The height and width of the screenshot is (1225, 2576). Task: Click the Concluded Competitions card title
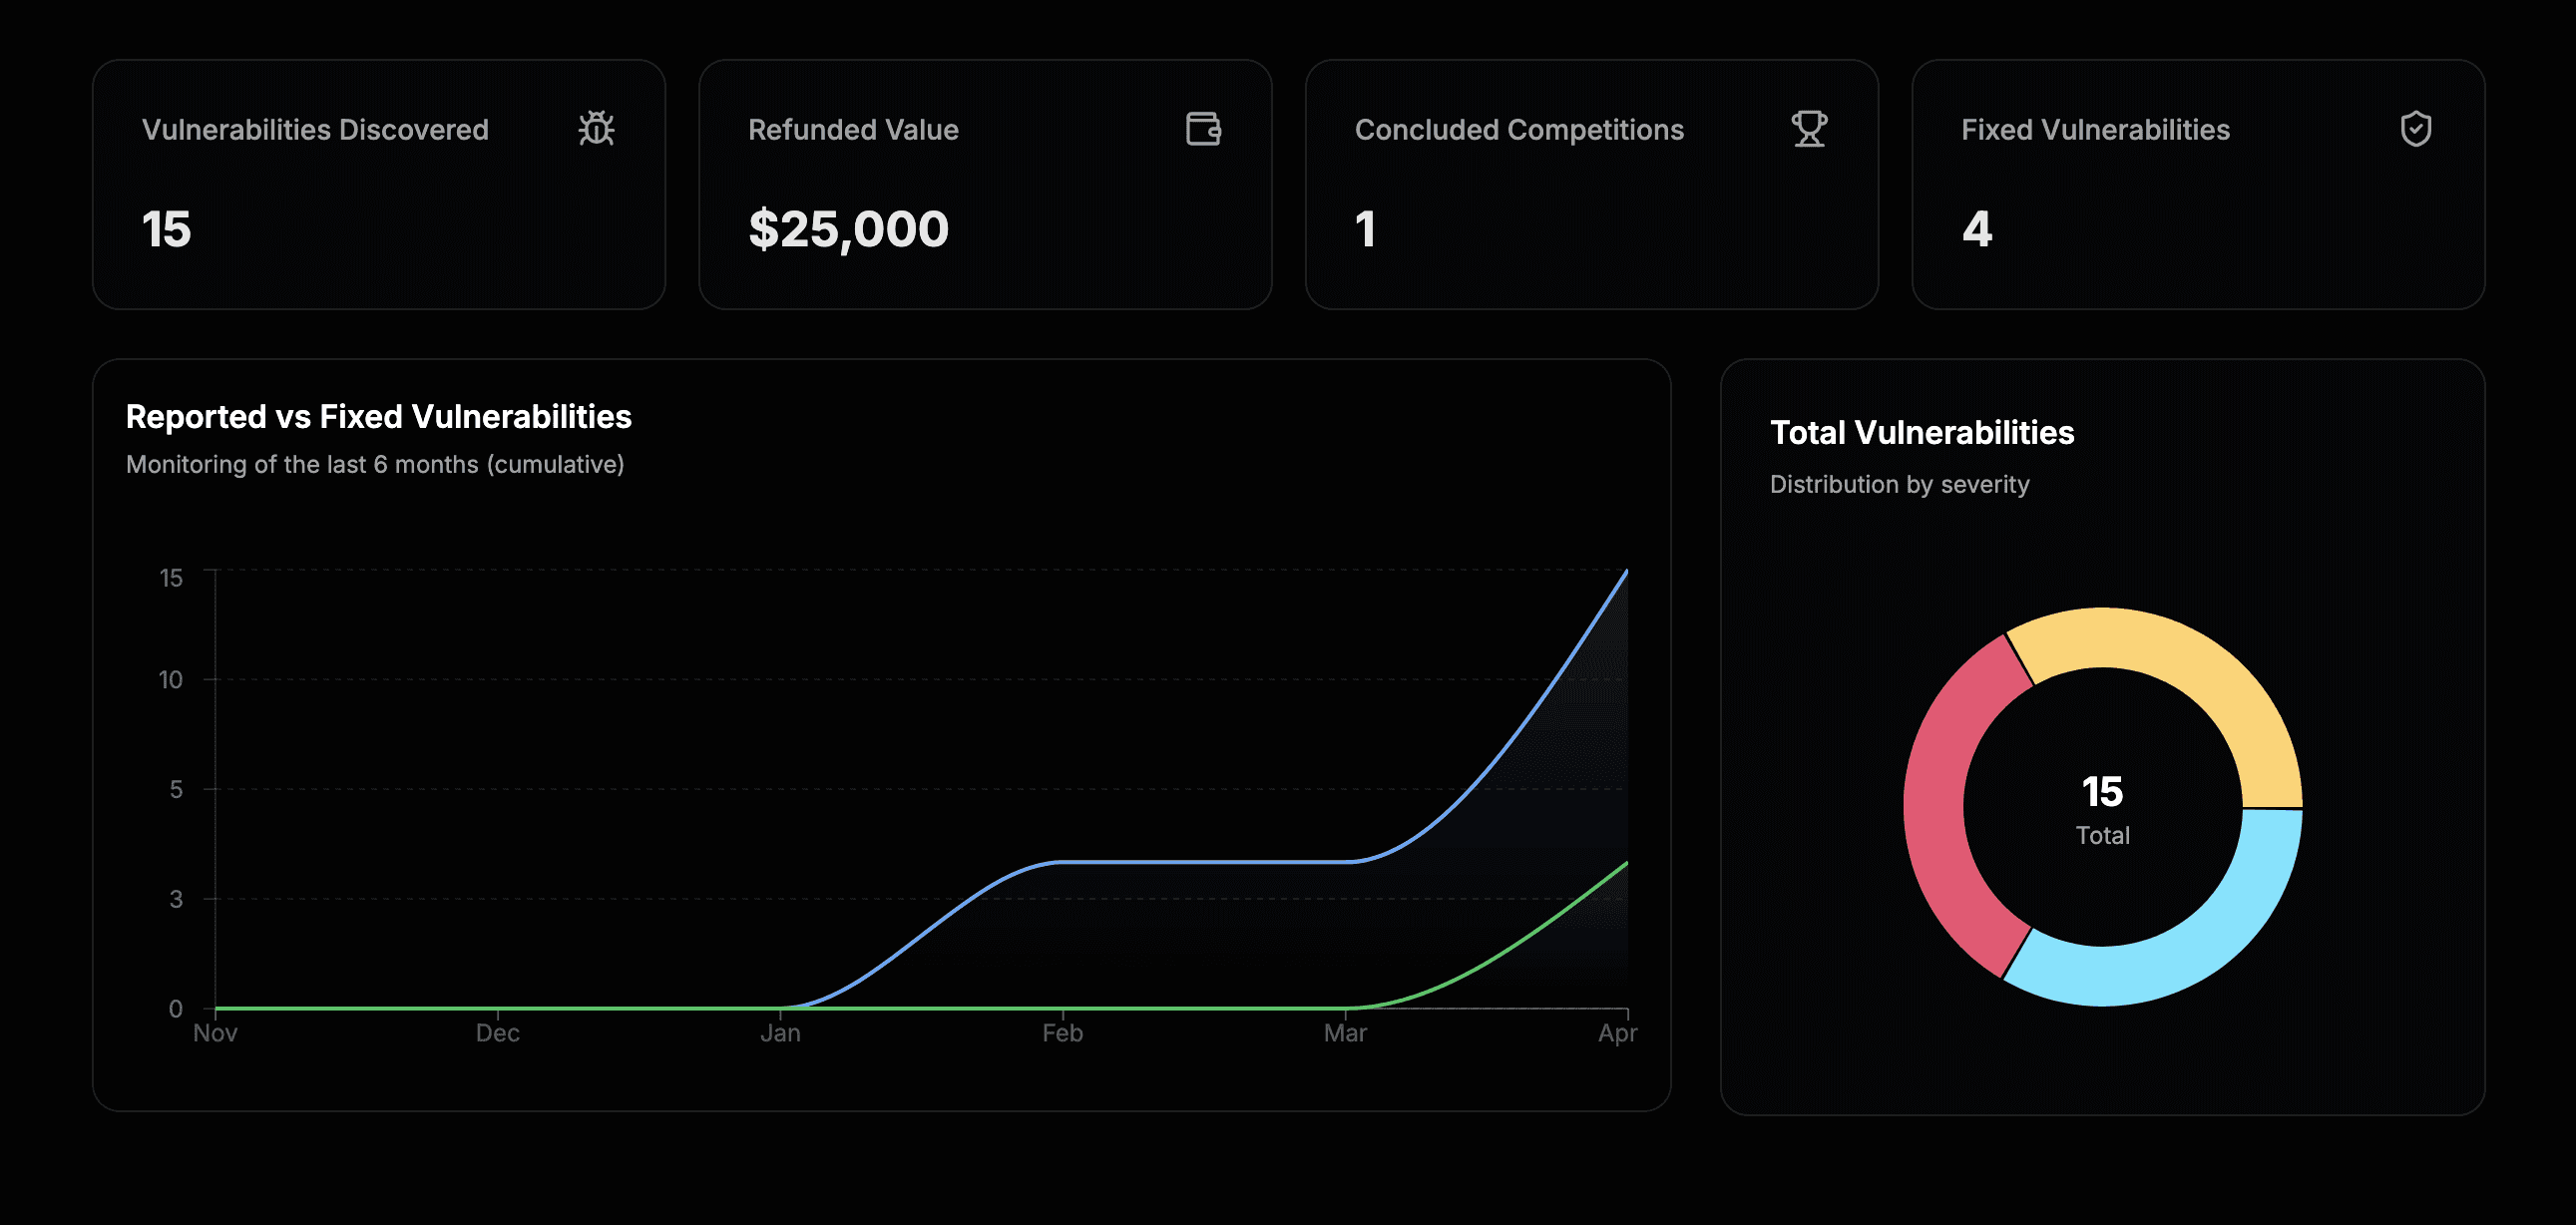point(1519,130)
